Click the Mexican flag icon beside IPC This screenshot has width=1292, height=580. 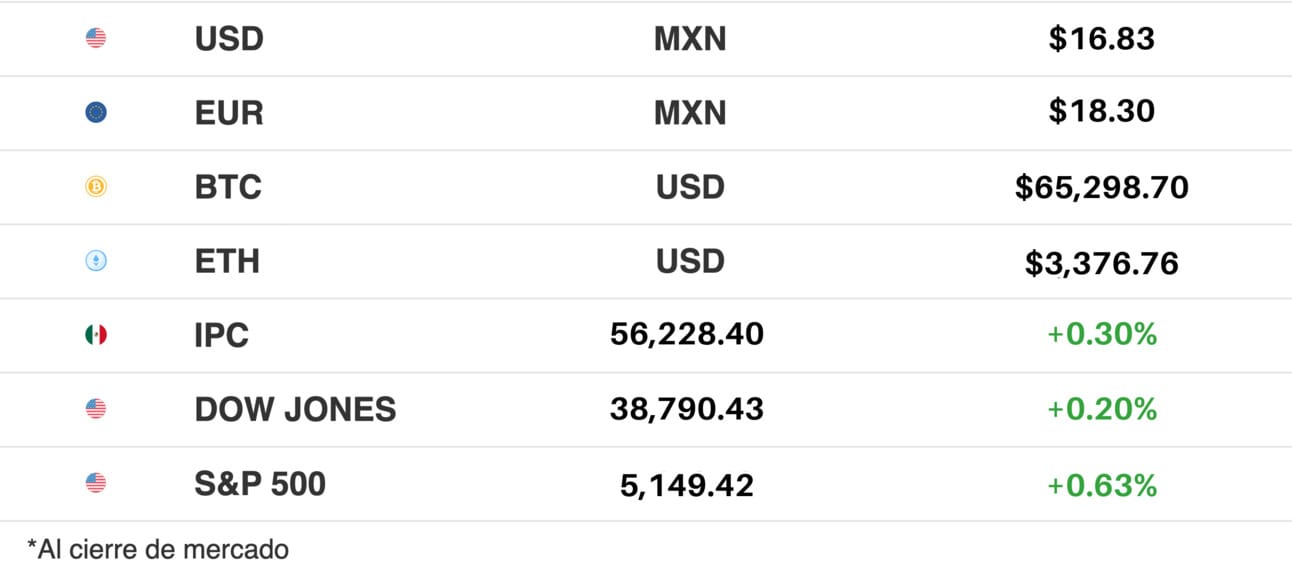click(96, 335)
